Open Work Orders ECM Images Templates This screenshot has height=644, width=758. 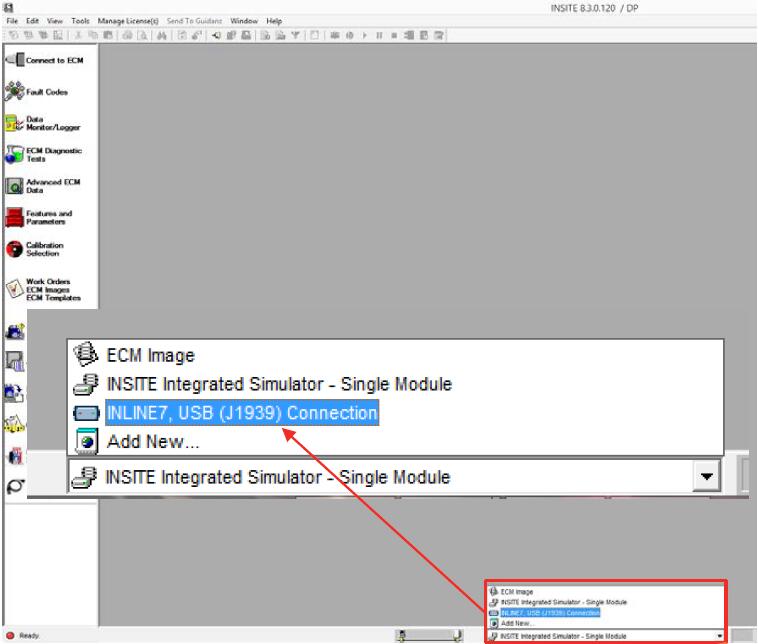43,290
